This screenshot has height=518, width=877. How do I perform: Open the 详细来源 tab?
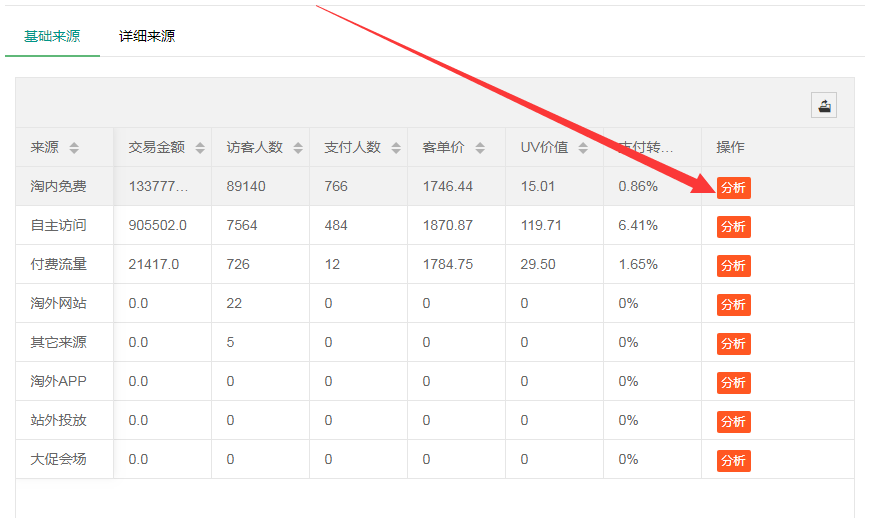147,36
